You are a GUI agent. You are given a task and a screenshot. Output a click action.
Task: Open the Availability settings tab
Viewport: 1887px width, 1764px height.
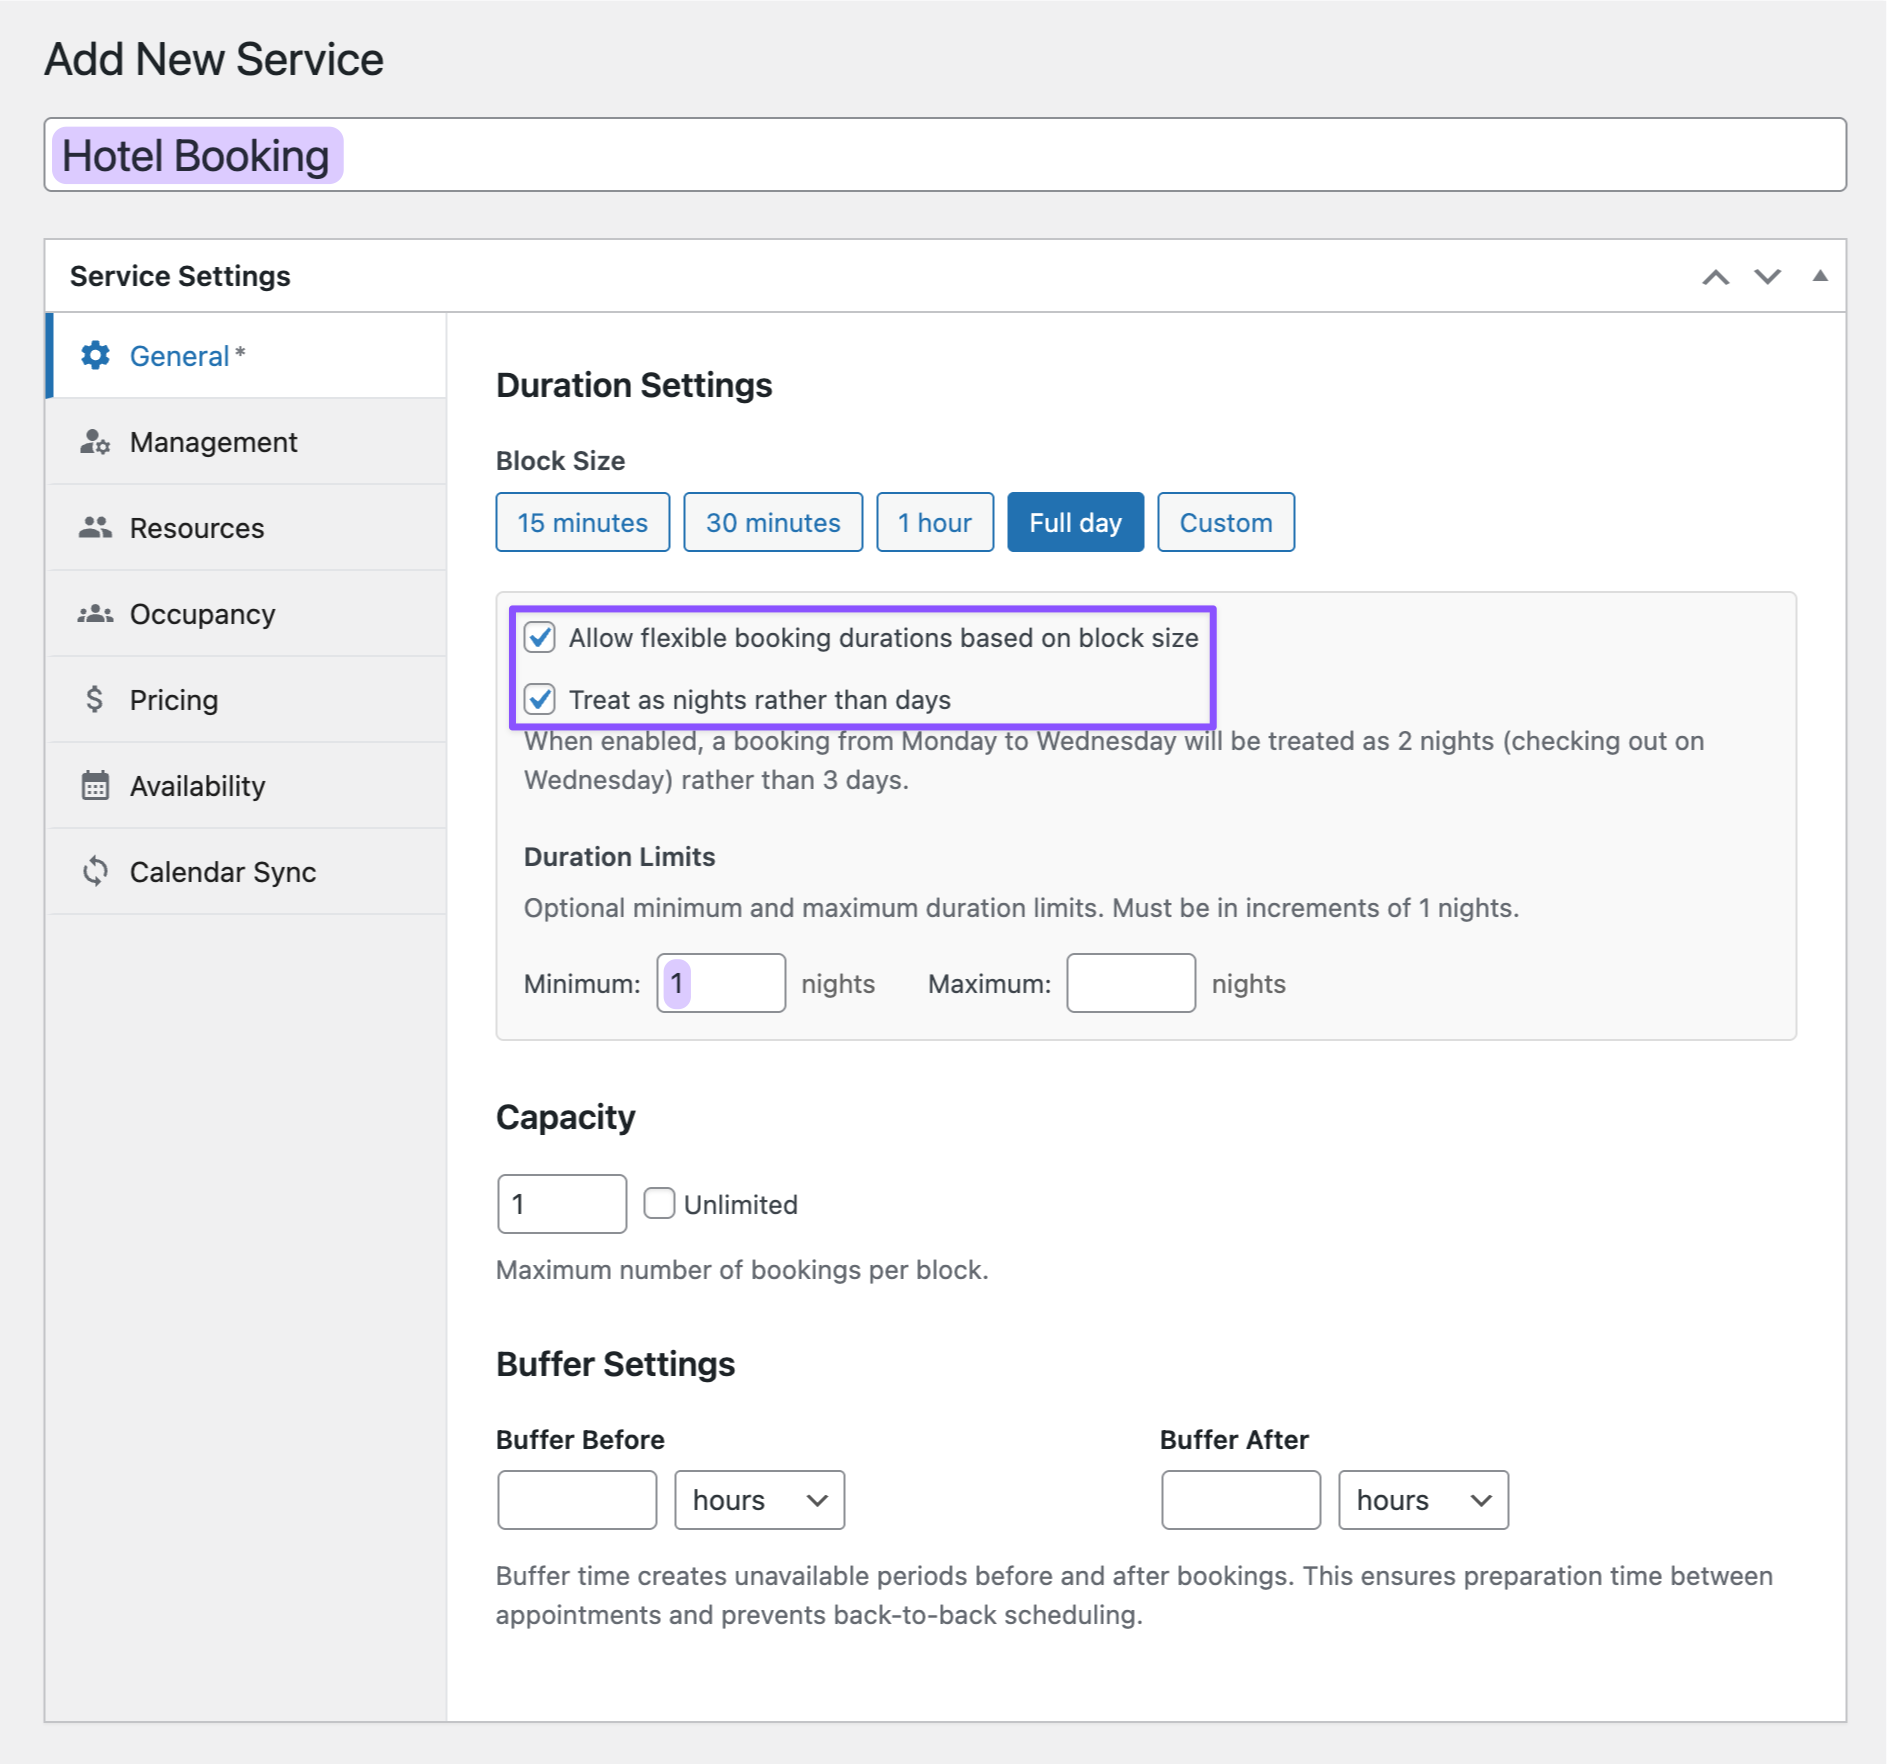tap(197, 786)
